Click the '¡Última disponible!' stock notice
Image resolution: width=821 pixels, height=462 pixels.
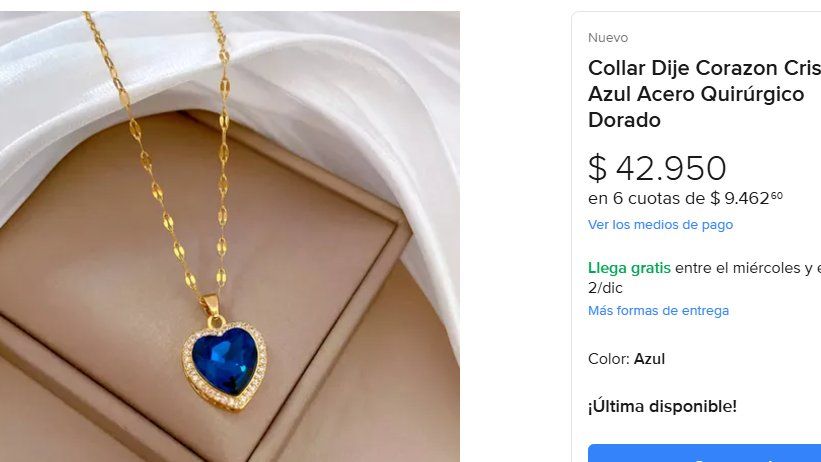pos(662,406)
